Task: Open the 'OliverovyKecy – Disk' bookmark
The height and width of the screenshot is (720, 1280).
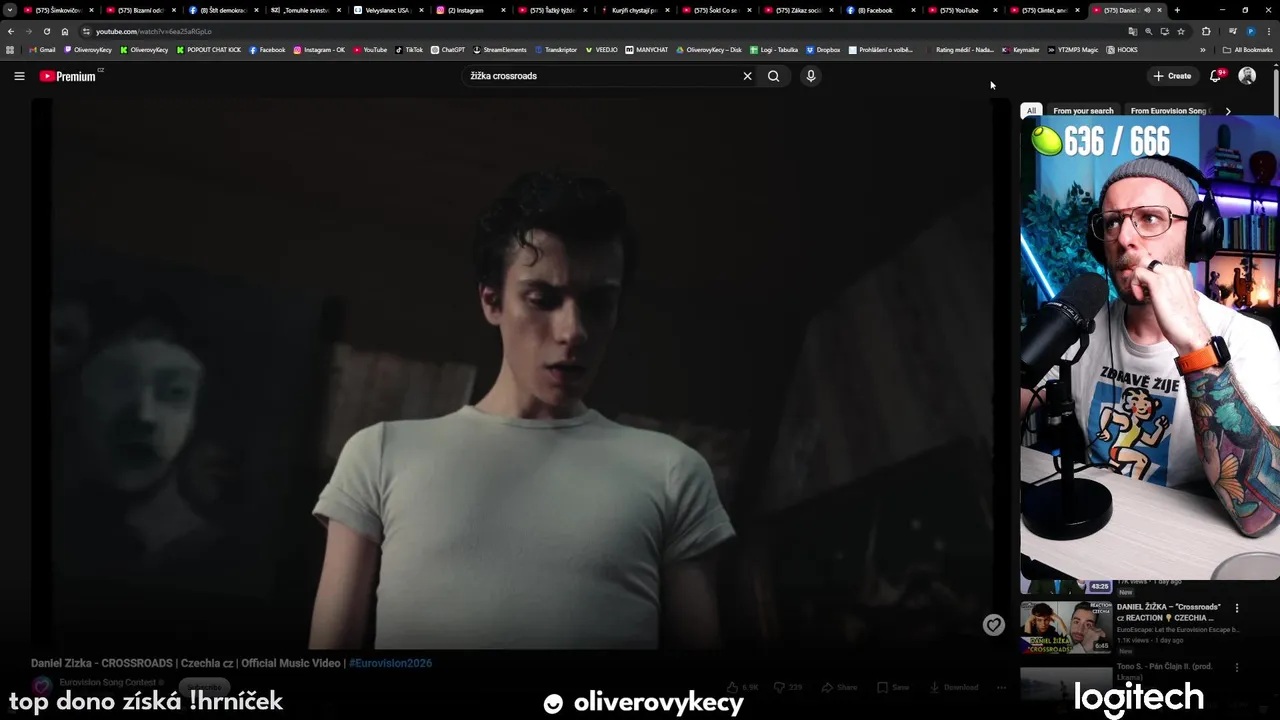Action: click(709, 50)
